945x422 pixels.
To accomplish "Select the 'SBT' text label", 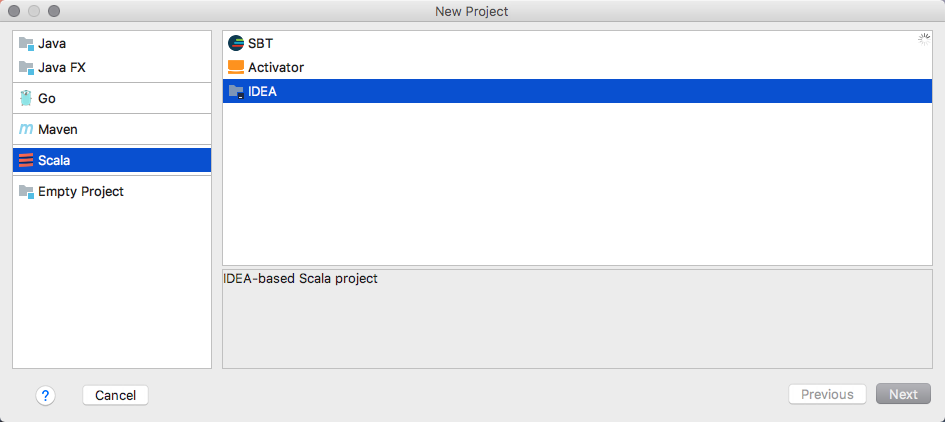I will point(260,43).
